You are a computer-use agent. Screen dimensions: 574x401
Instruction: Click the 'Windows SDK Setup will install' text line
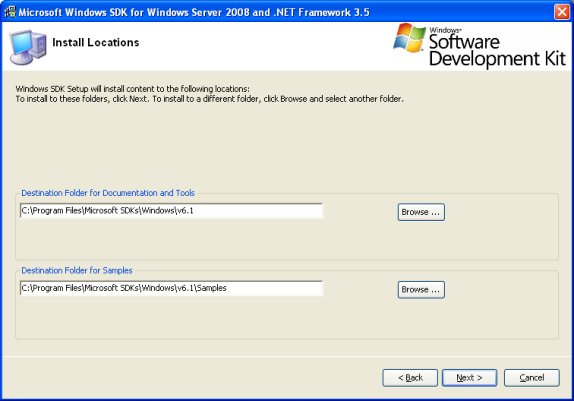coord(133,89)
